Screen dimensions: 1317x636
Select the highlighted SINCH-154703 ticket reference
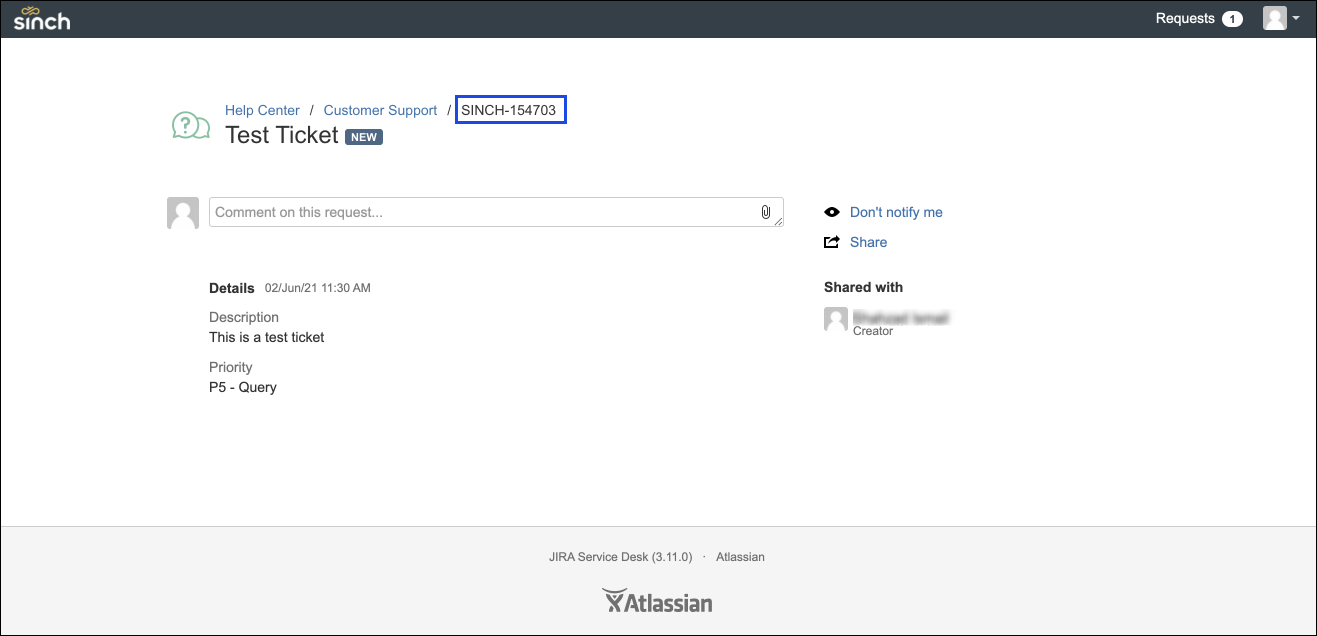(x=510, y=109)
